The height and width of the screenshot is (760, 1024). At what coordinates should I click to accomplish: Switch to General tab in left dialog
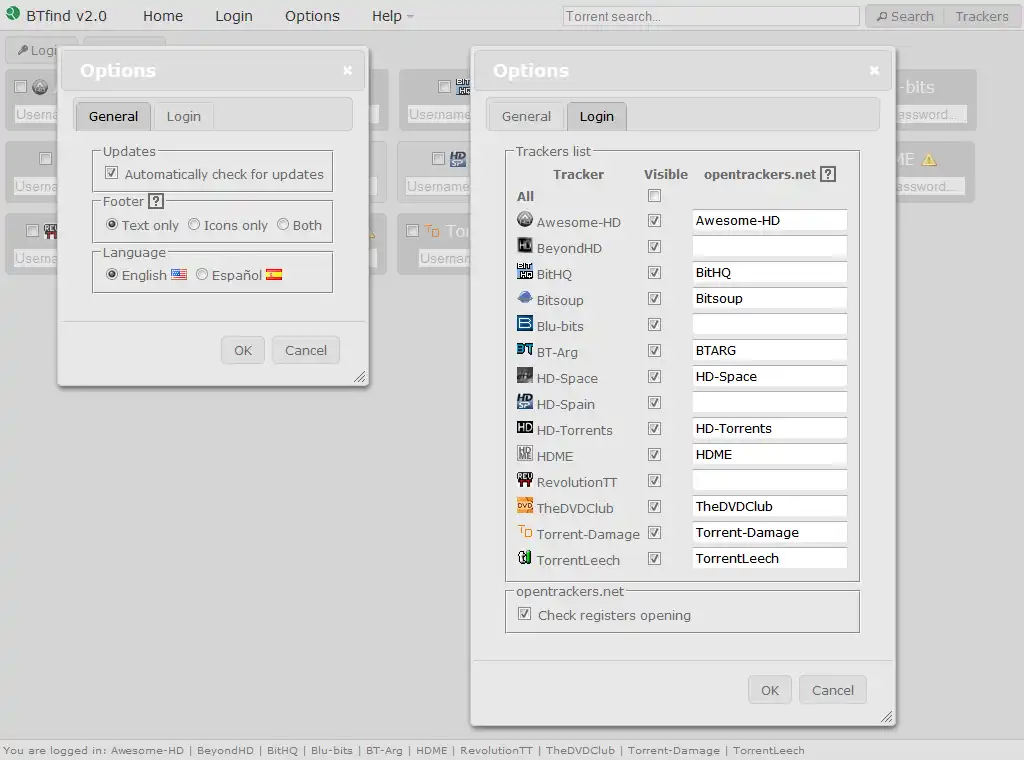(114, 116)
